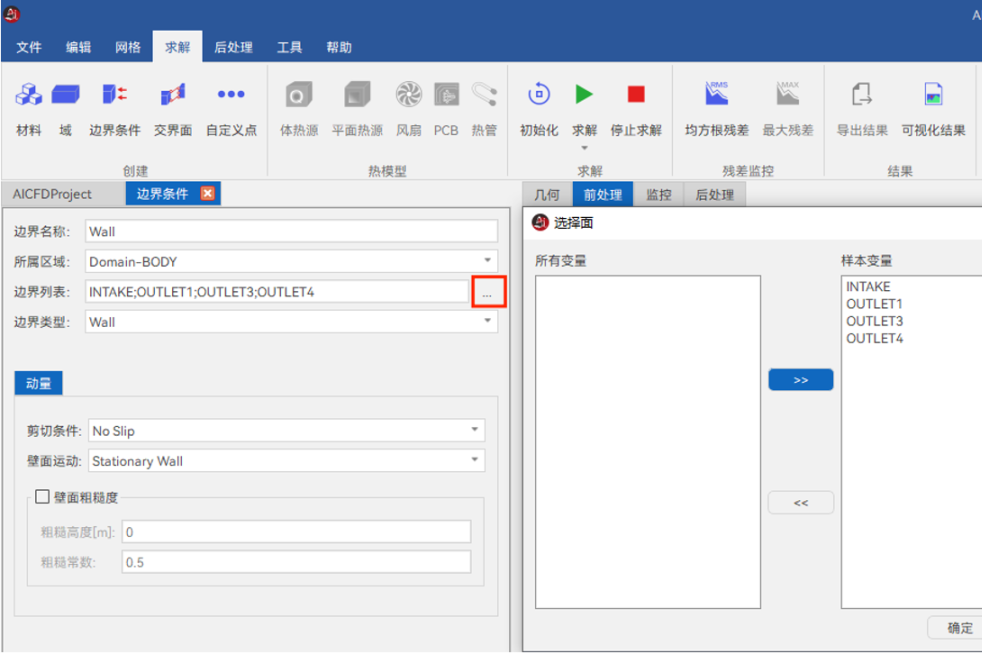Switch to the 监控 panel tab
This screenshot has width=982, height=653.
[658, 195]
